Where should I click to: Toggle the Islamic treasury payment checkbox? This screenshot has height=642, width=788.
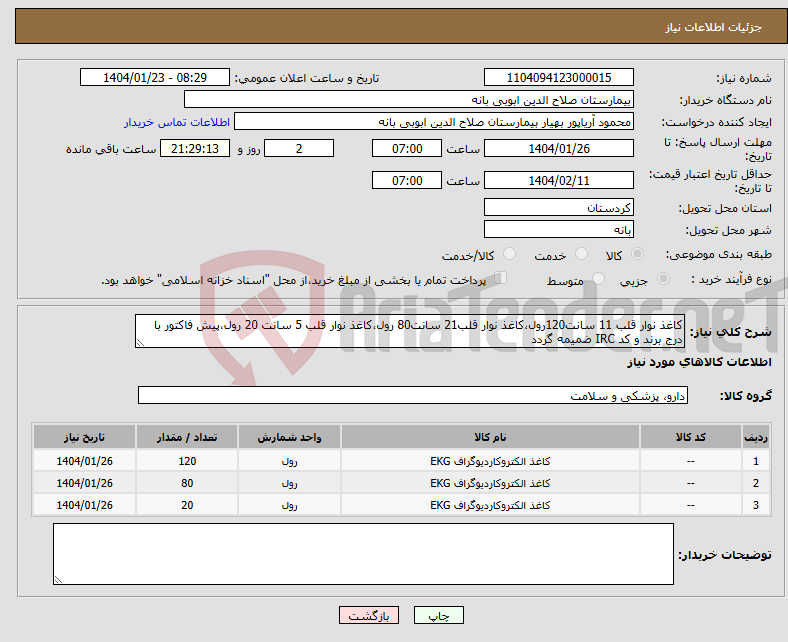click(x=501, y=278)
